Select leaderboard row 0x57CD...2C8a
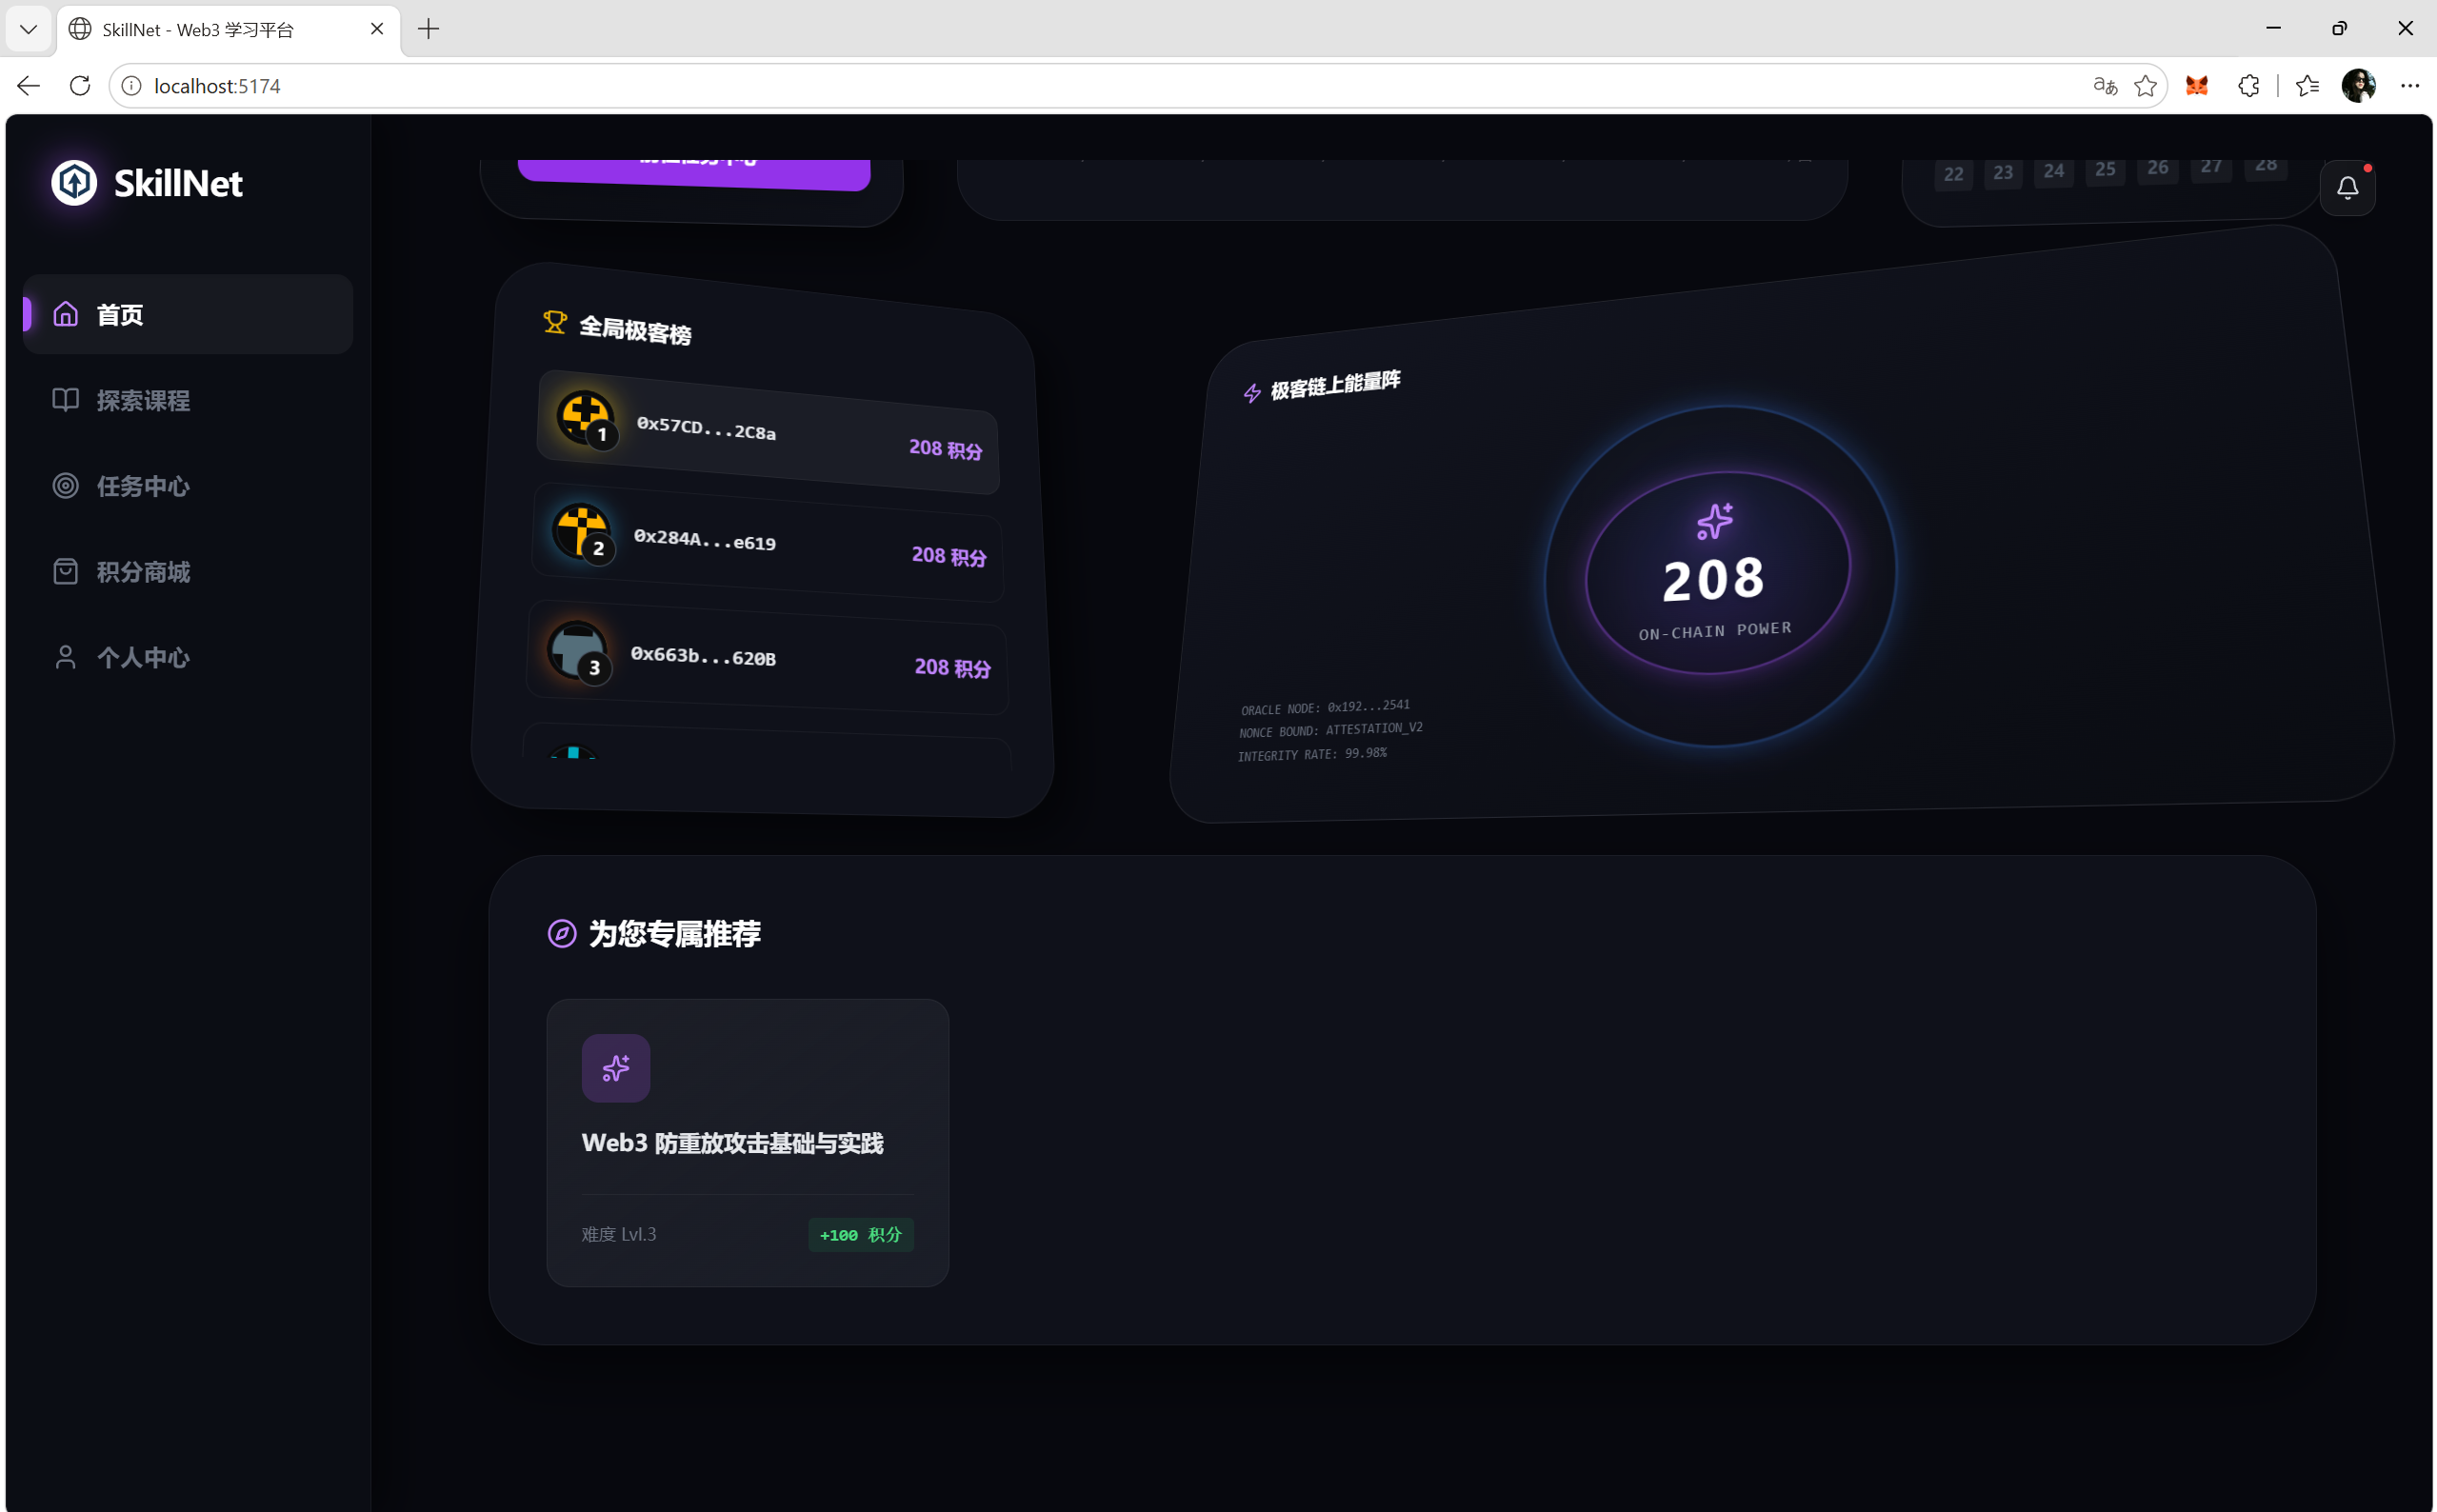 [x=768, y=432]
